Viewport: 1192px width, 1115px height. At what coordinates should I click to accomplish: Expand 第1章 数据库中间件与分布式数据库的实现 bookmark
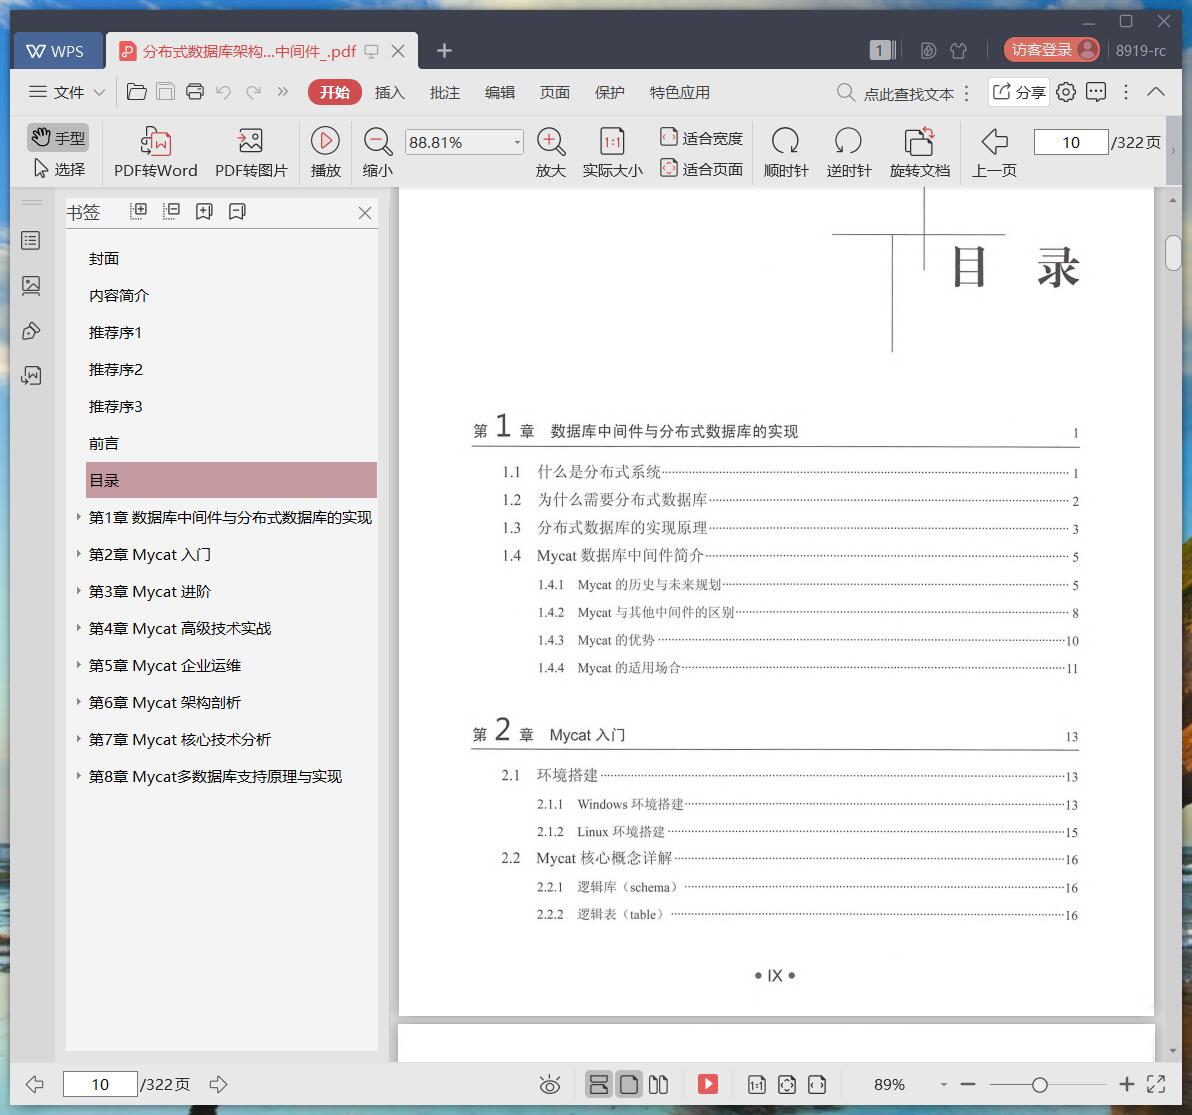tap(78, 517)
